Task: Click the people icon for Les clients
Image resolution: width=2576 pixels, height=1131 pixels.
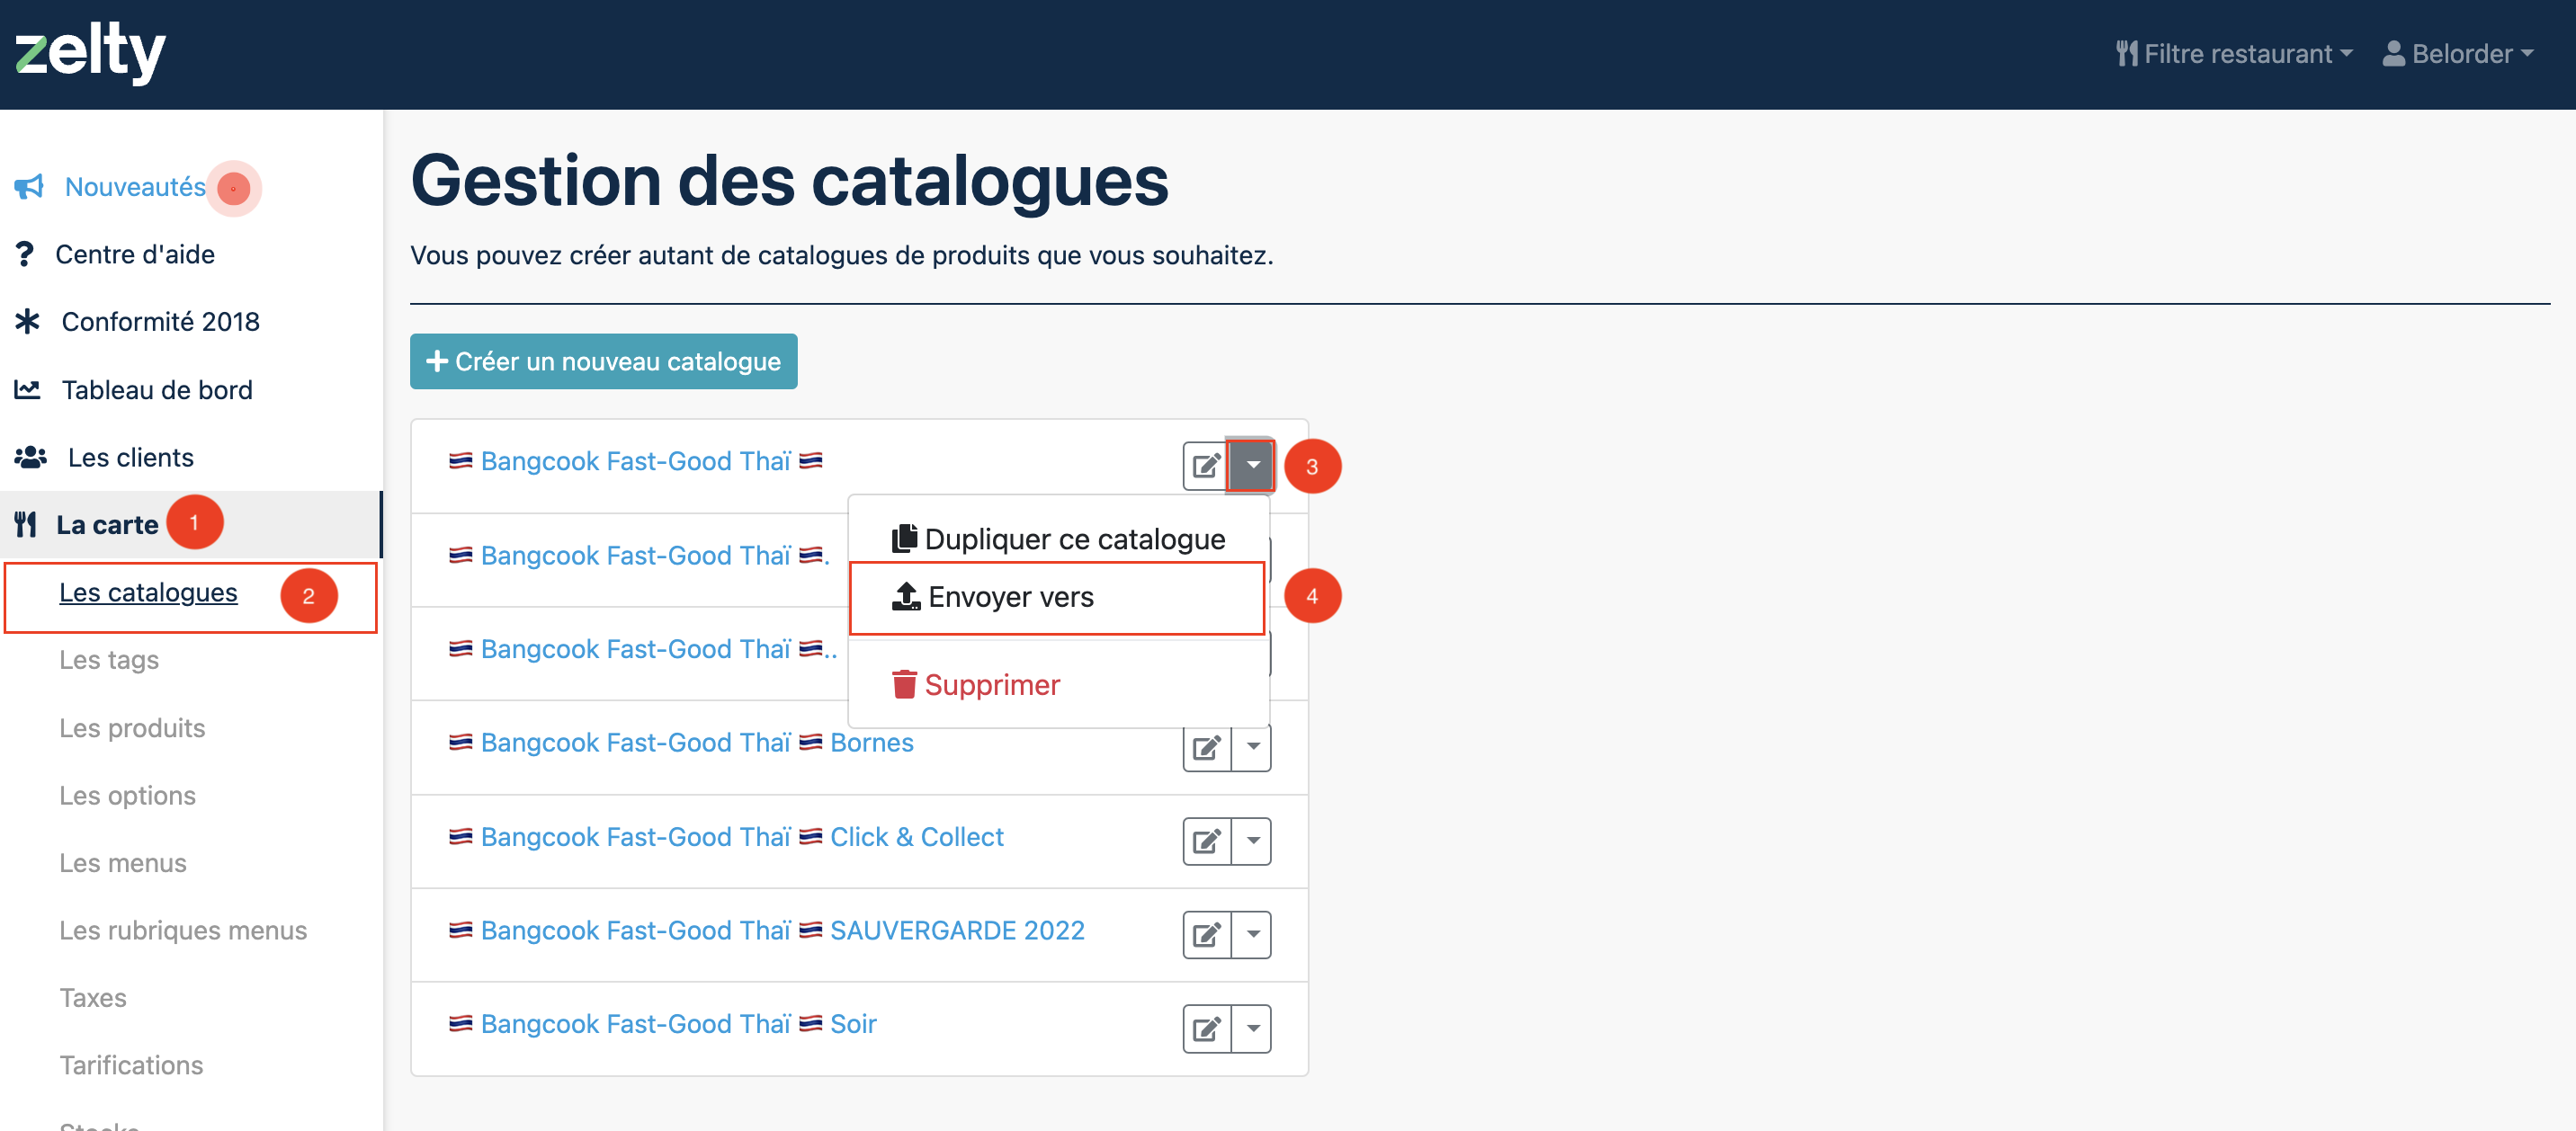Action: coord(31,457)
